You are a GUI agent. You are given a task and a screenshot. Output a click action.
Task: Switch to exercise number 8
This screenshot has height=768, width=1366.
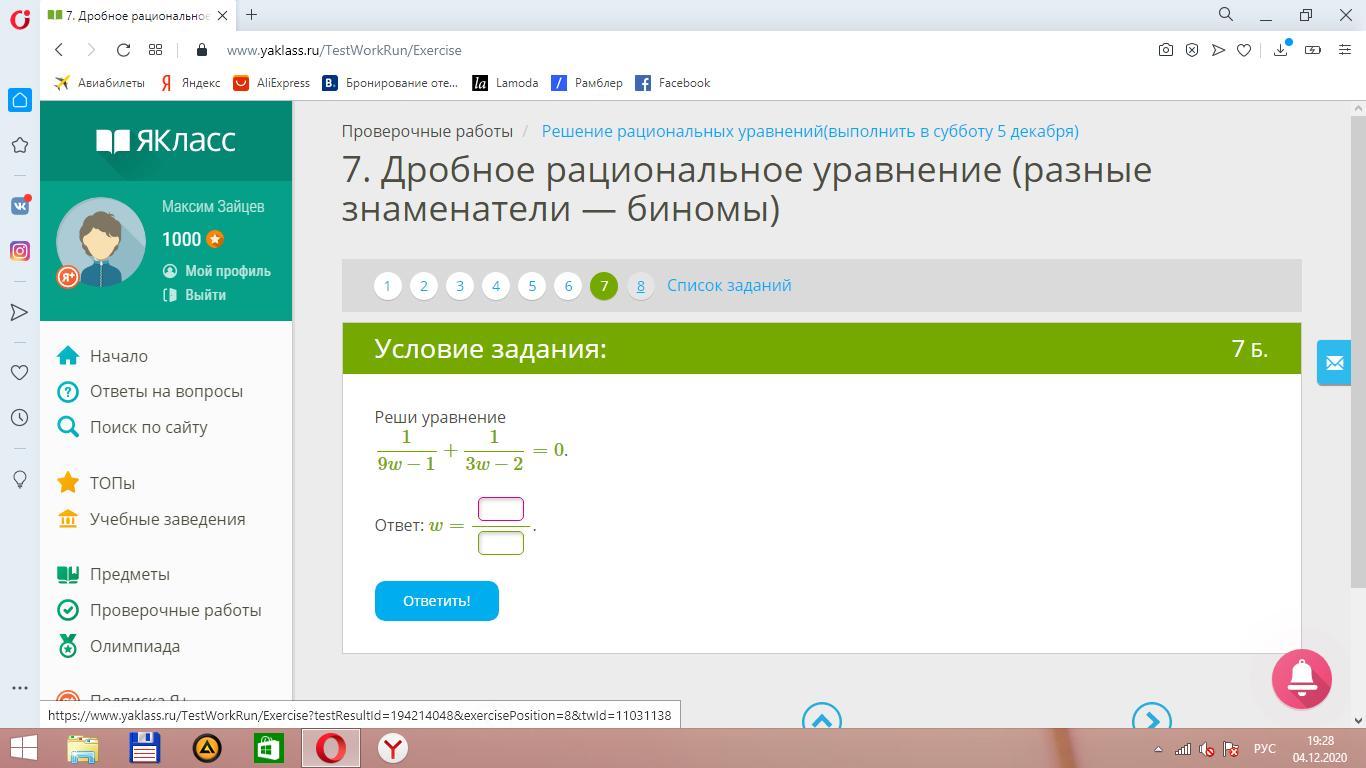[640, 286]
